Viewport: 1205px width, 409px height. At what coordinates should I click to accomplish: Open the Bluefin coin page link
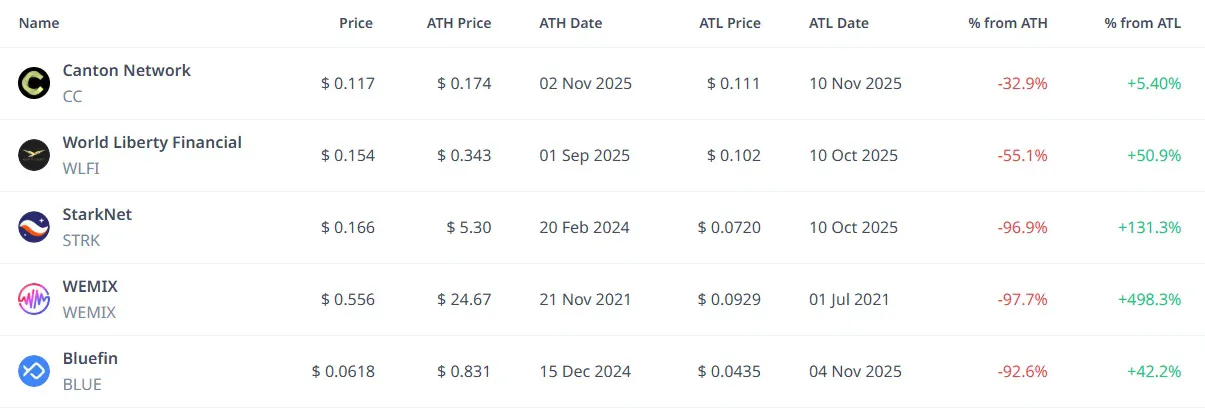pyautogui.click(x=90, y=358)
